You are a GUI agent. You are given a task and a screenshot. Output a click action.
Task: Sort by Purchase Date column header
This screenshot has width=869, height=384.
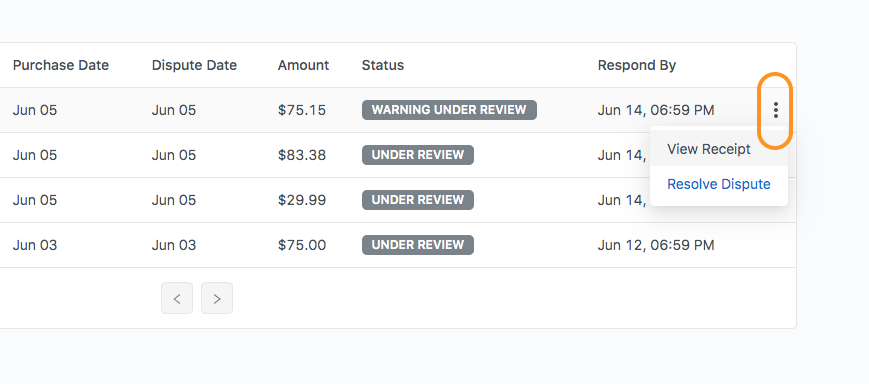coord(61,65)
